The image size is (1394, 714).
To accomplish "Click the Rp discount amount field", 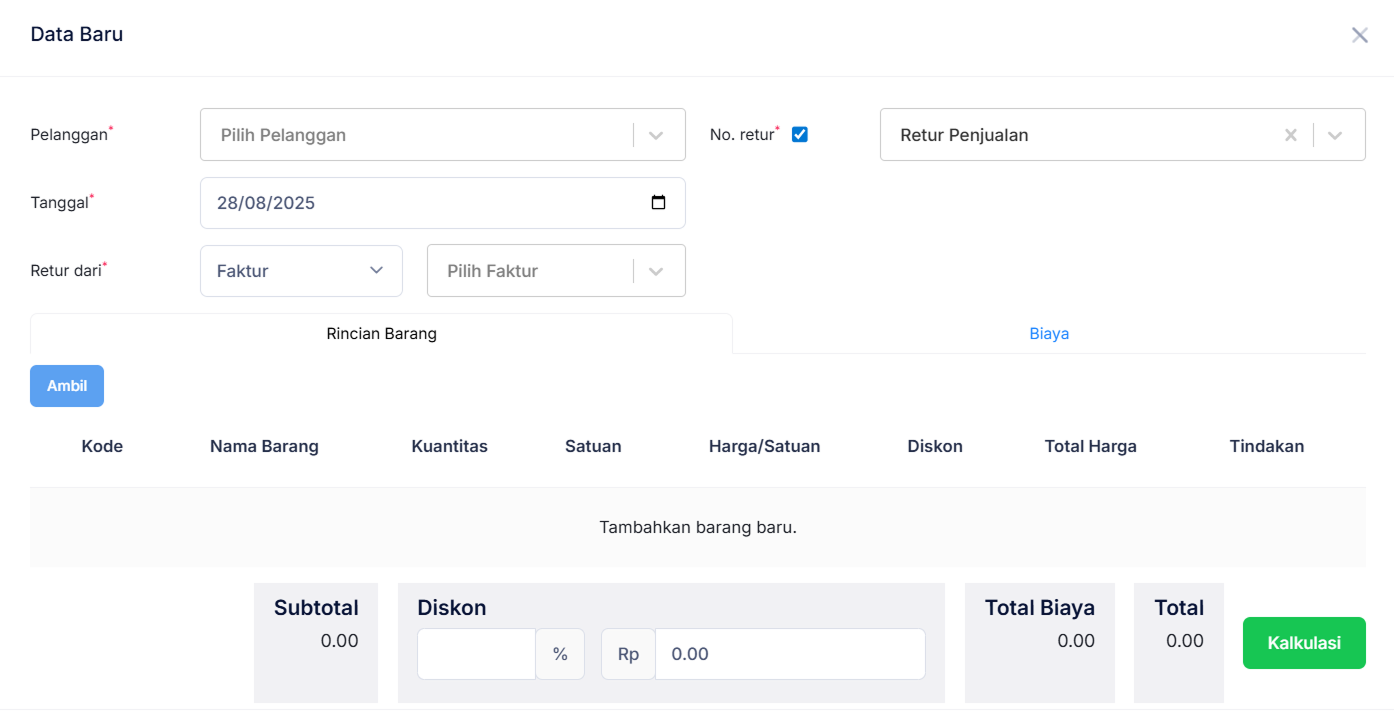I will point(789,654).
